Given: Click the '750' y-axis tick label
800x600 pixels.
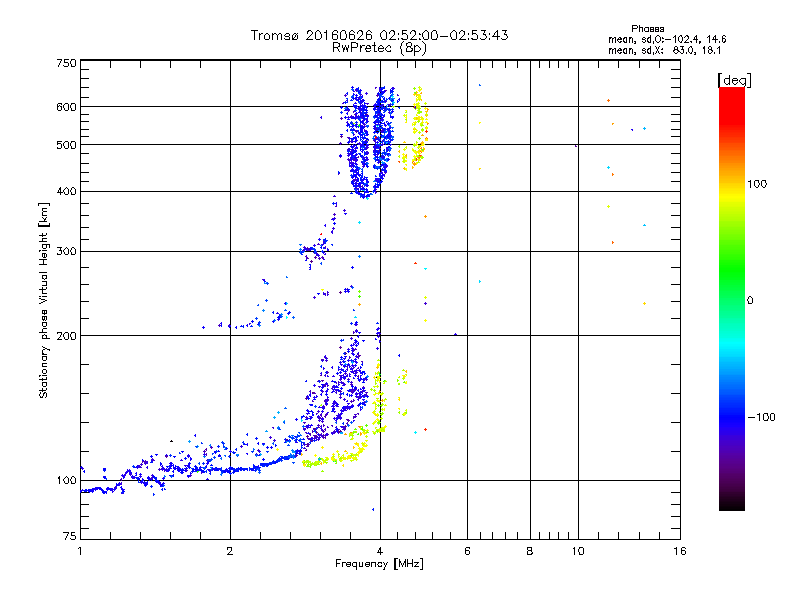Looking at the screenshot, I should pyautogui.click(x=66, y=63).
